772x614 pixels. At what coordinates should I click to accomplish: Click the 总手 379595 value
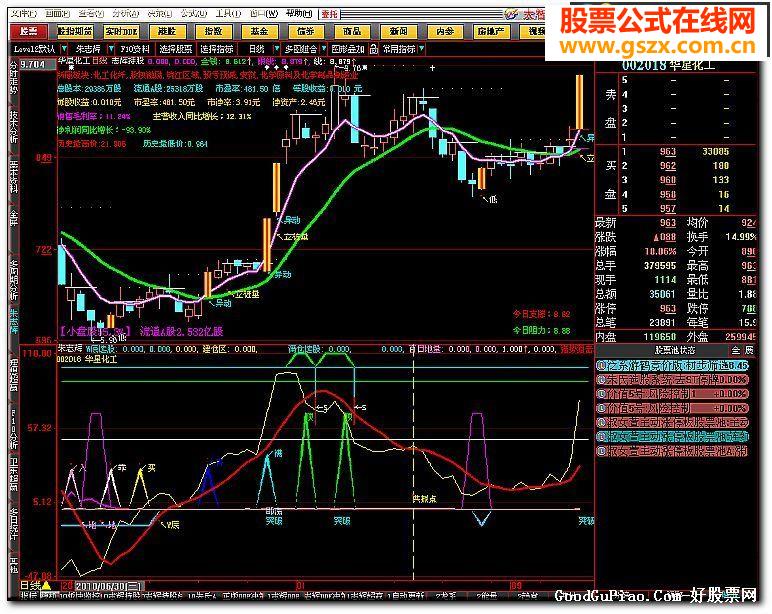tap(660, 266)
